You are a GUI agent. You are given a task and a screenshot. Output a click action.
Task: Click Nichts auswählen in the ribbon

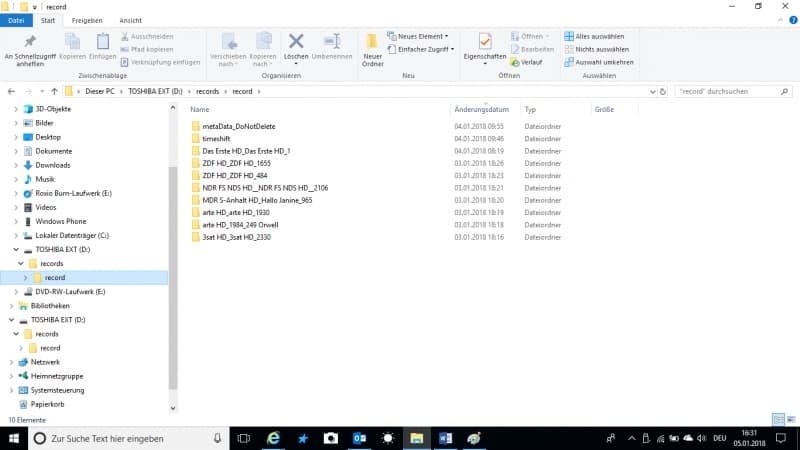click(597, 49)
